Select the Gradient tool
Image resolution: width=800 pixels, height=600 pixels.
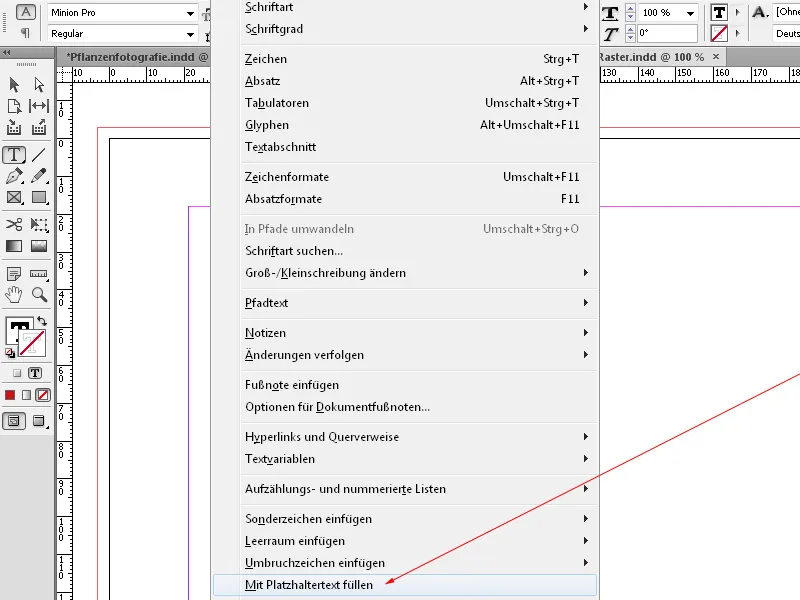point(13,245)
